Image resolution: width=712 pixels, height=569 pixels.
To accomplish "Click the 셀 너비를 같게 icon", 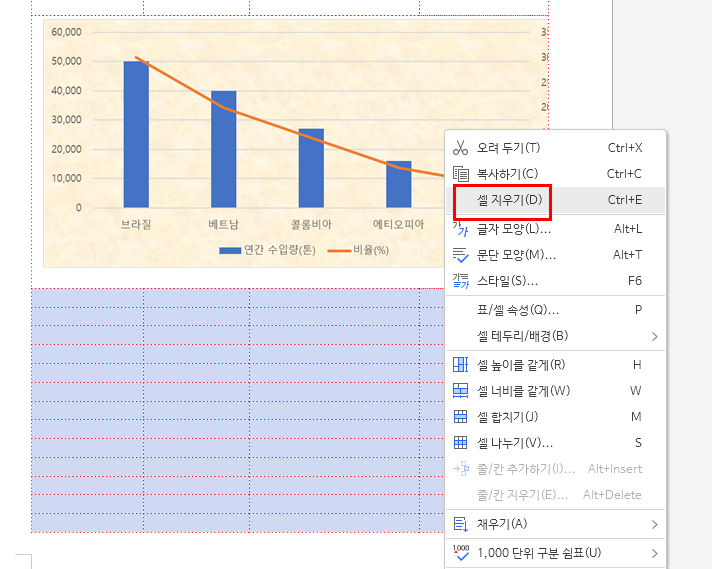I will point(460,391).
